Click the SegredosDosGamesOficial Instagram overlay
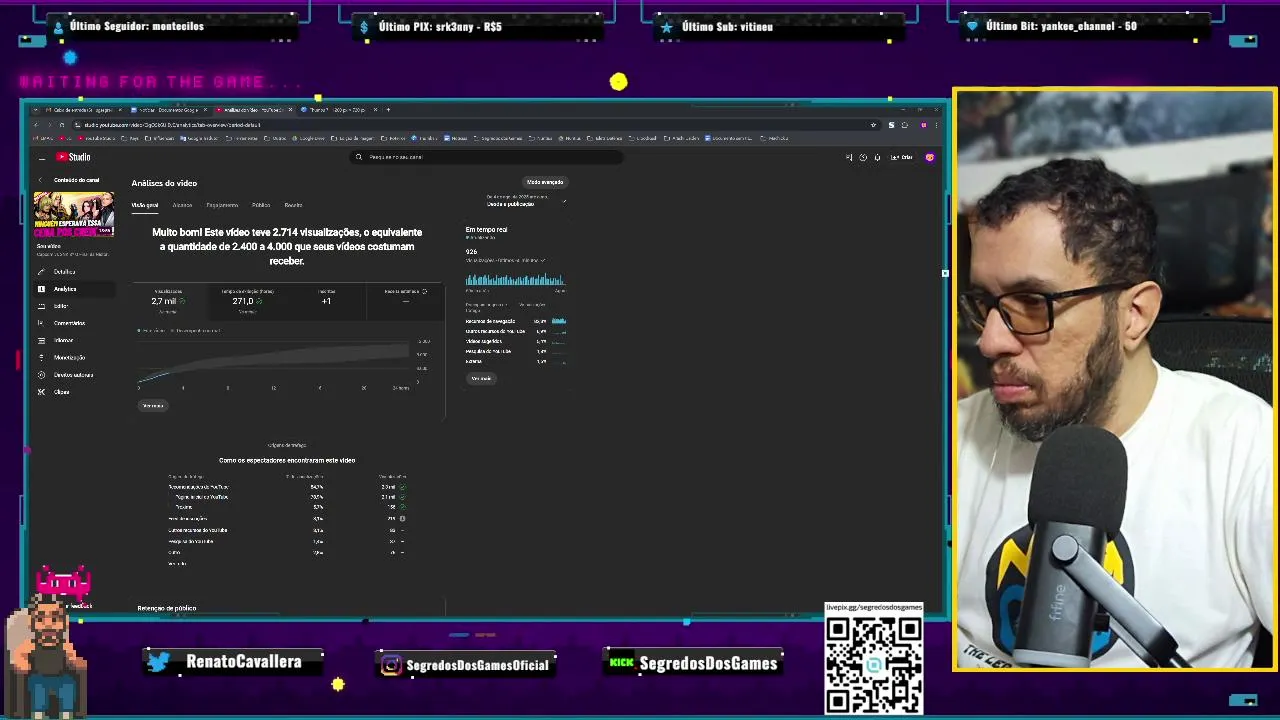Screen dimensions: 1280x720 coord(466,665)
